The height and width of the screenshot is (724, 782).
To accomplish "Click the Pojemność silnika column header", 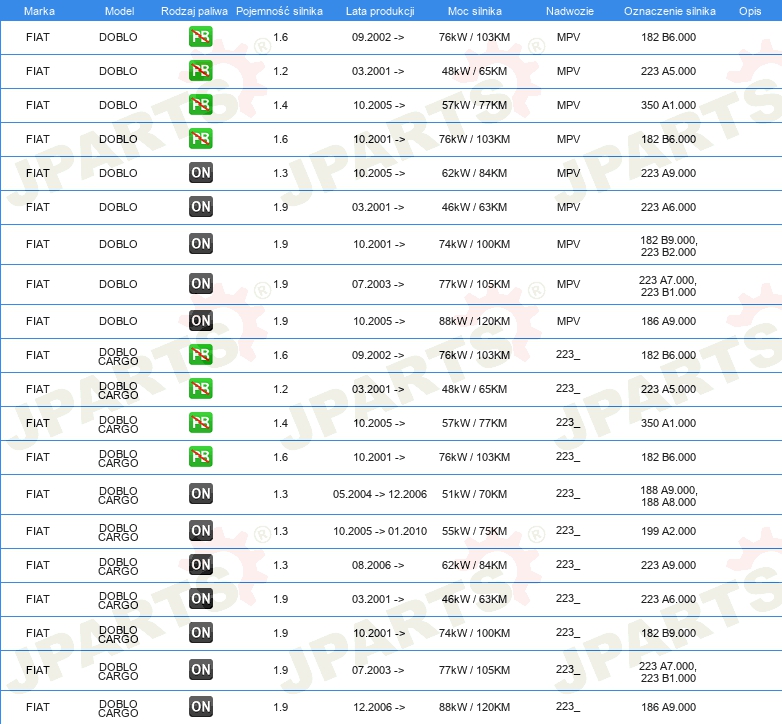I will pyautogui.click(x=279, y=11).
